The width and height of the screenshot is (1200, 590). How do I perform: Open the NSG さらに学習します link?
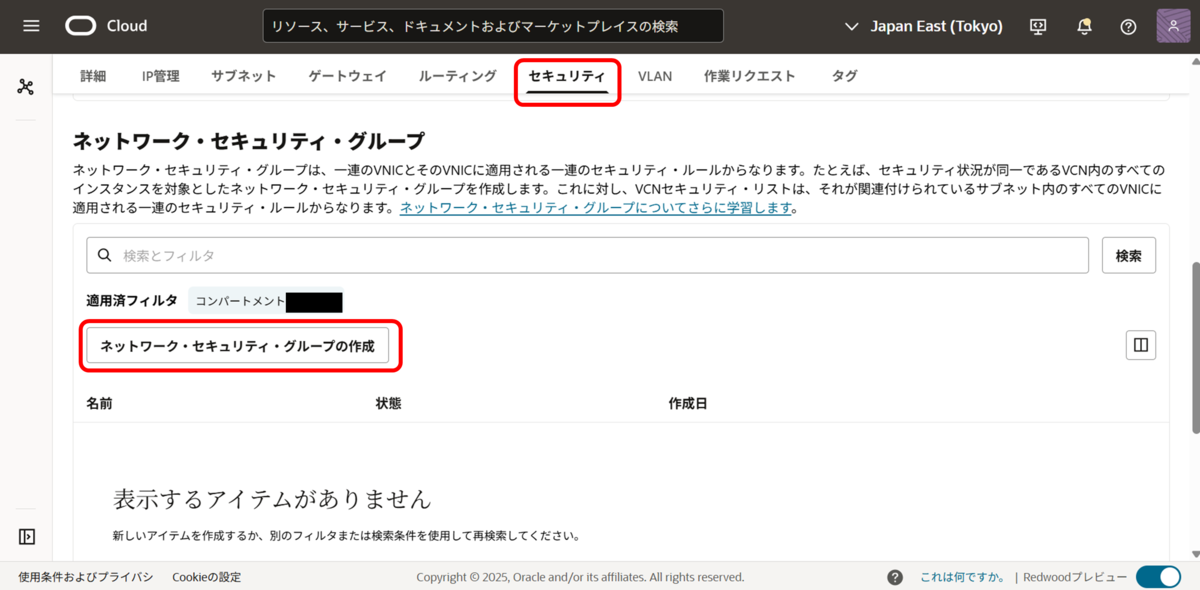pyautogui.click(x=596, y=208)
